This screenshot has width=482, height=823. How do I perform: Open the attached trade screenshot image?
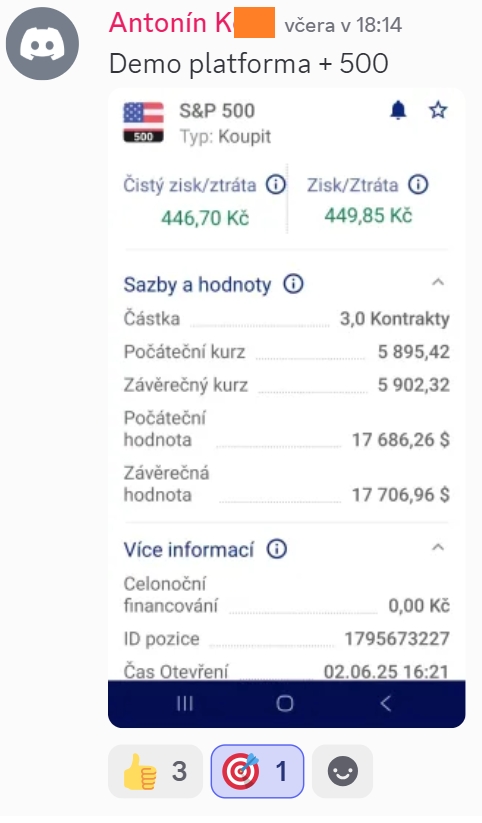point(287,408)
